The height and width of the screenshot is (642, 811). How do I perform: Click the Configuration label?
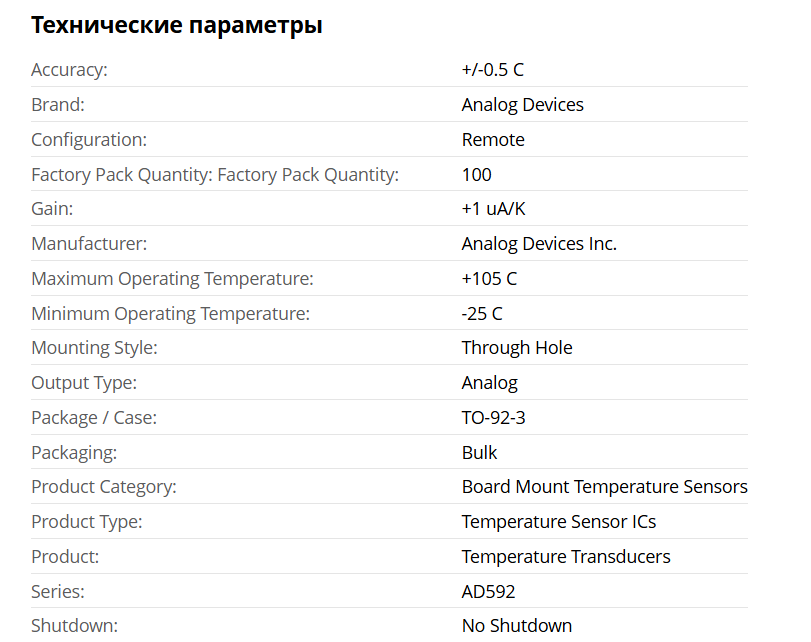[x=89, y=140]
